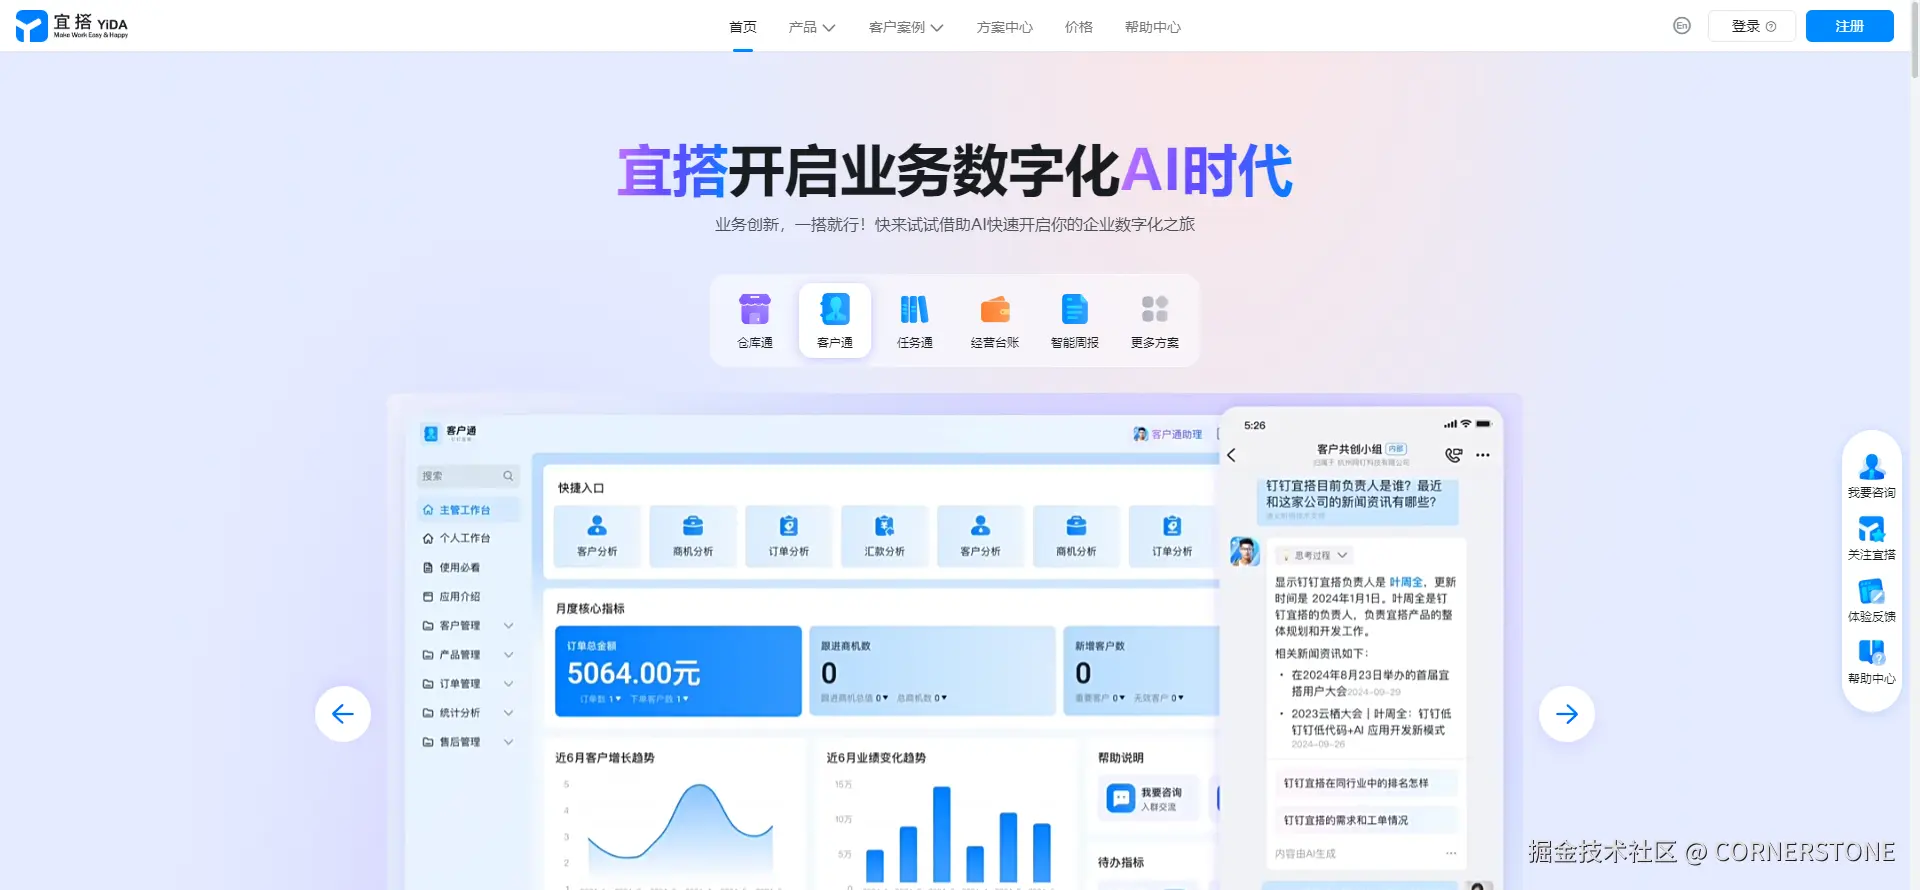Click the 月度核心指标 heading

(x=590, y=608)
